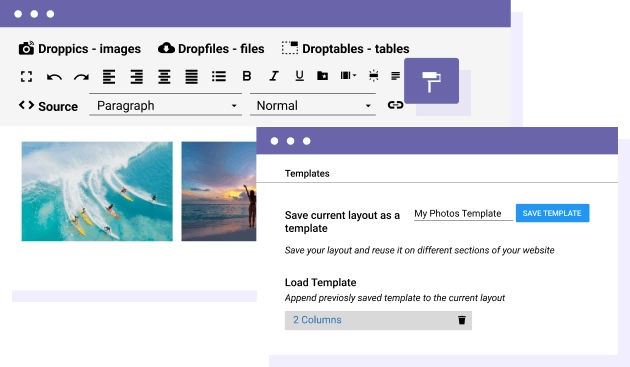The width and height of the screenshot is (630, 367).
Task: Click the cloud download icon beside Dropfiles
Action: tap(166, 48)
